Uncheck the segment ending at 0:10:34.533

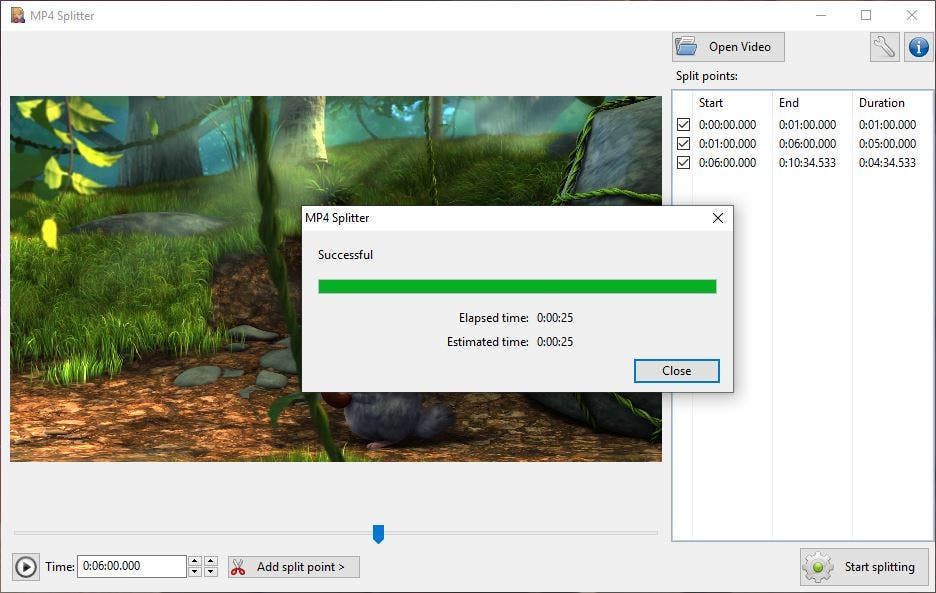click(x=683, y=163)
